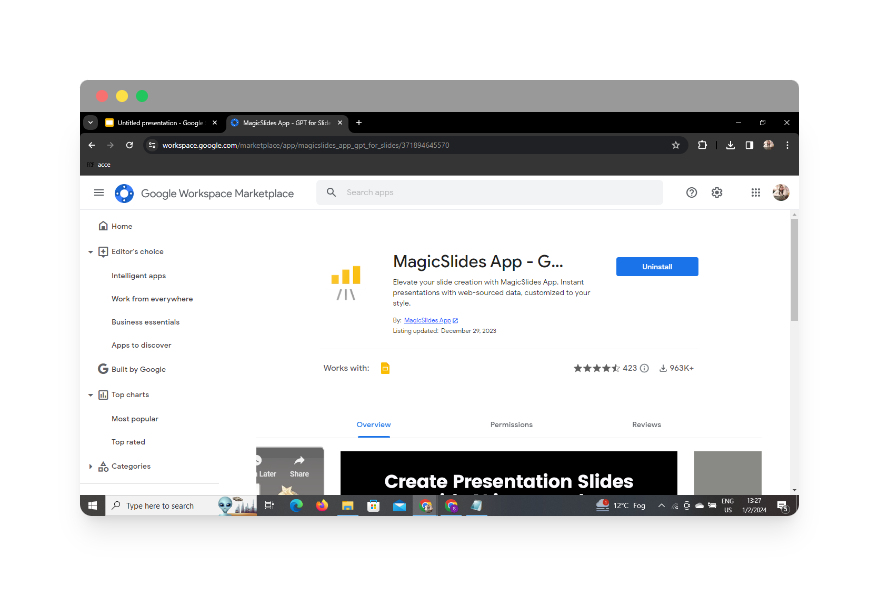Viewport: 879px width, 596px height.
Task: Open Task View on the taskbar
Action: point(269,506)
